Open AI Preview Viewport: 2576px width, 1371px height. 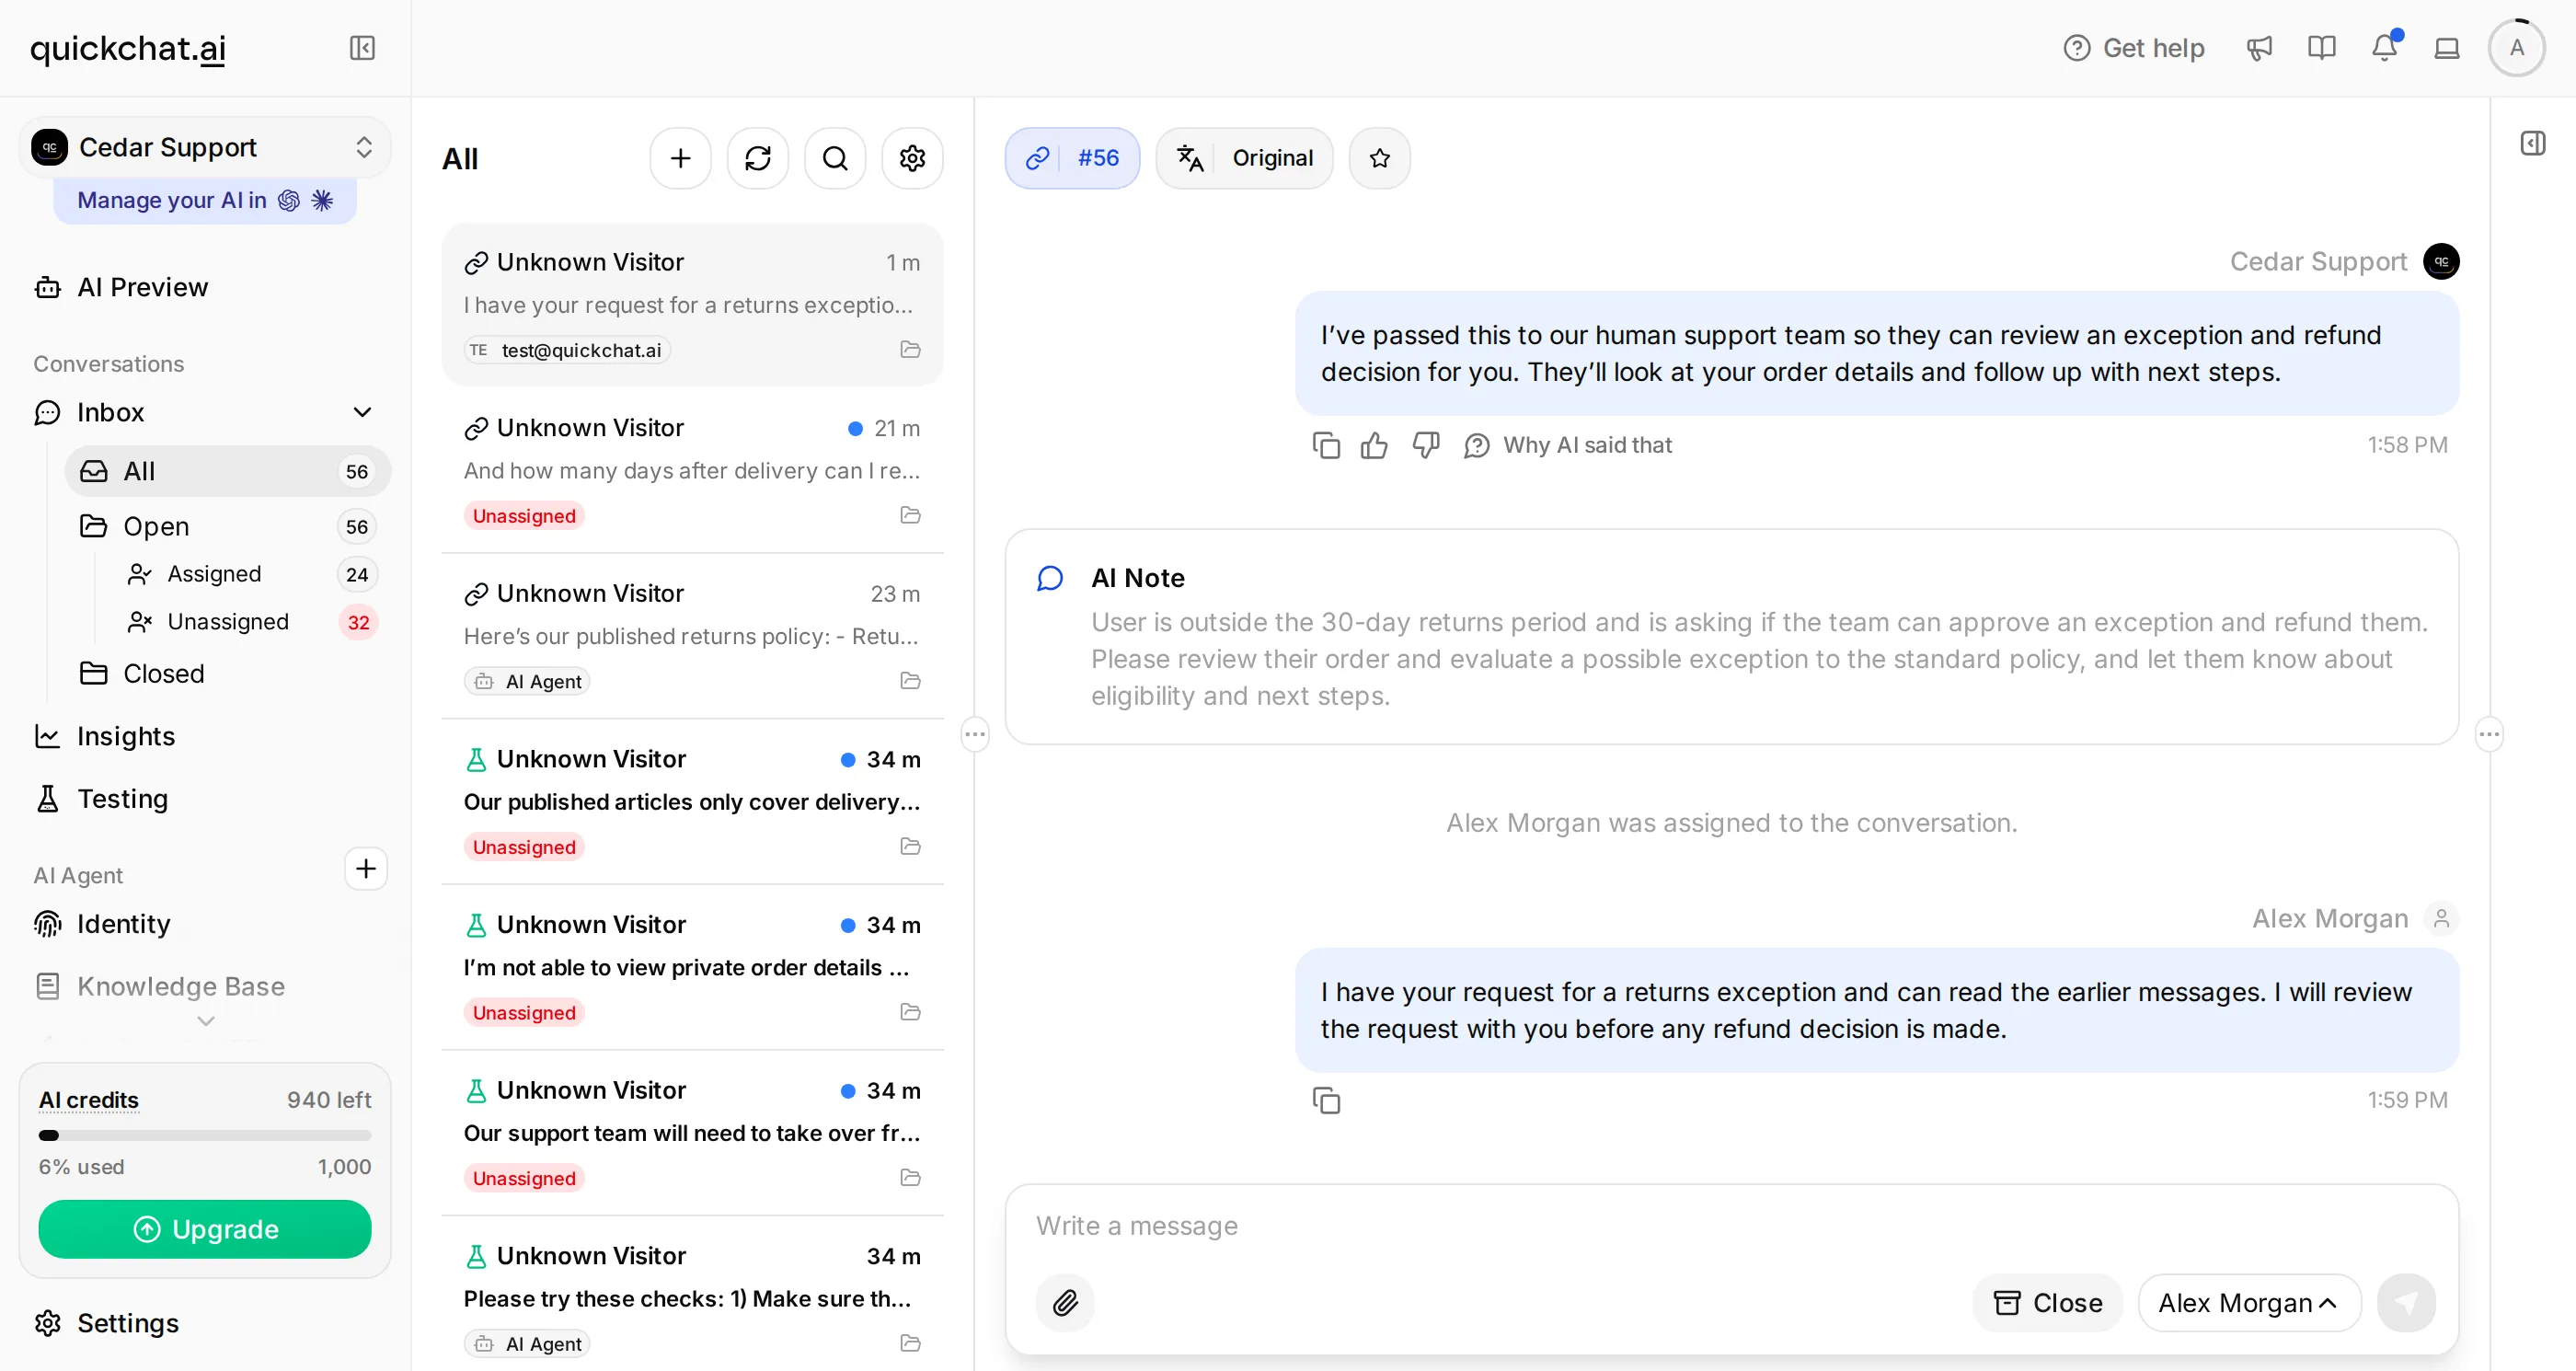point(205,287)
